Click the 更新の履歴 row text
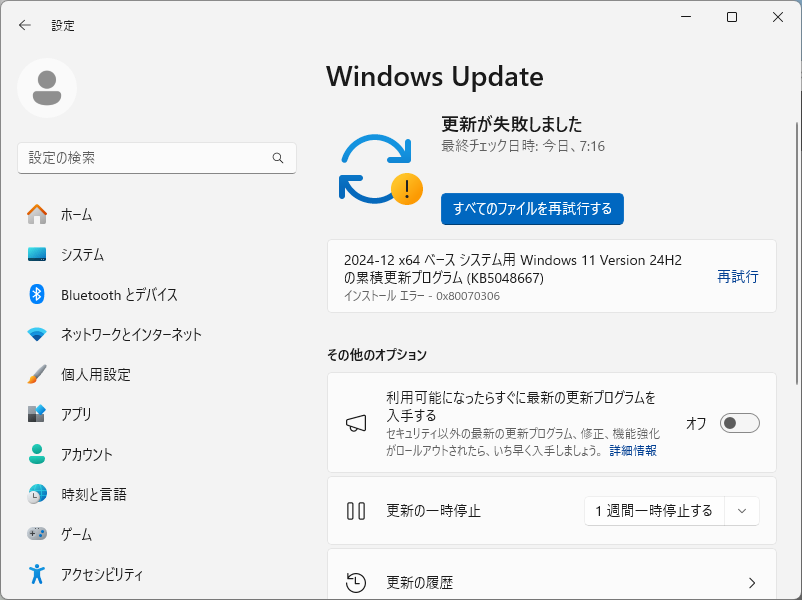Screen dimensions: 802x600 (419, 583)
